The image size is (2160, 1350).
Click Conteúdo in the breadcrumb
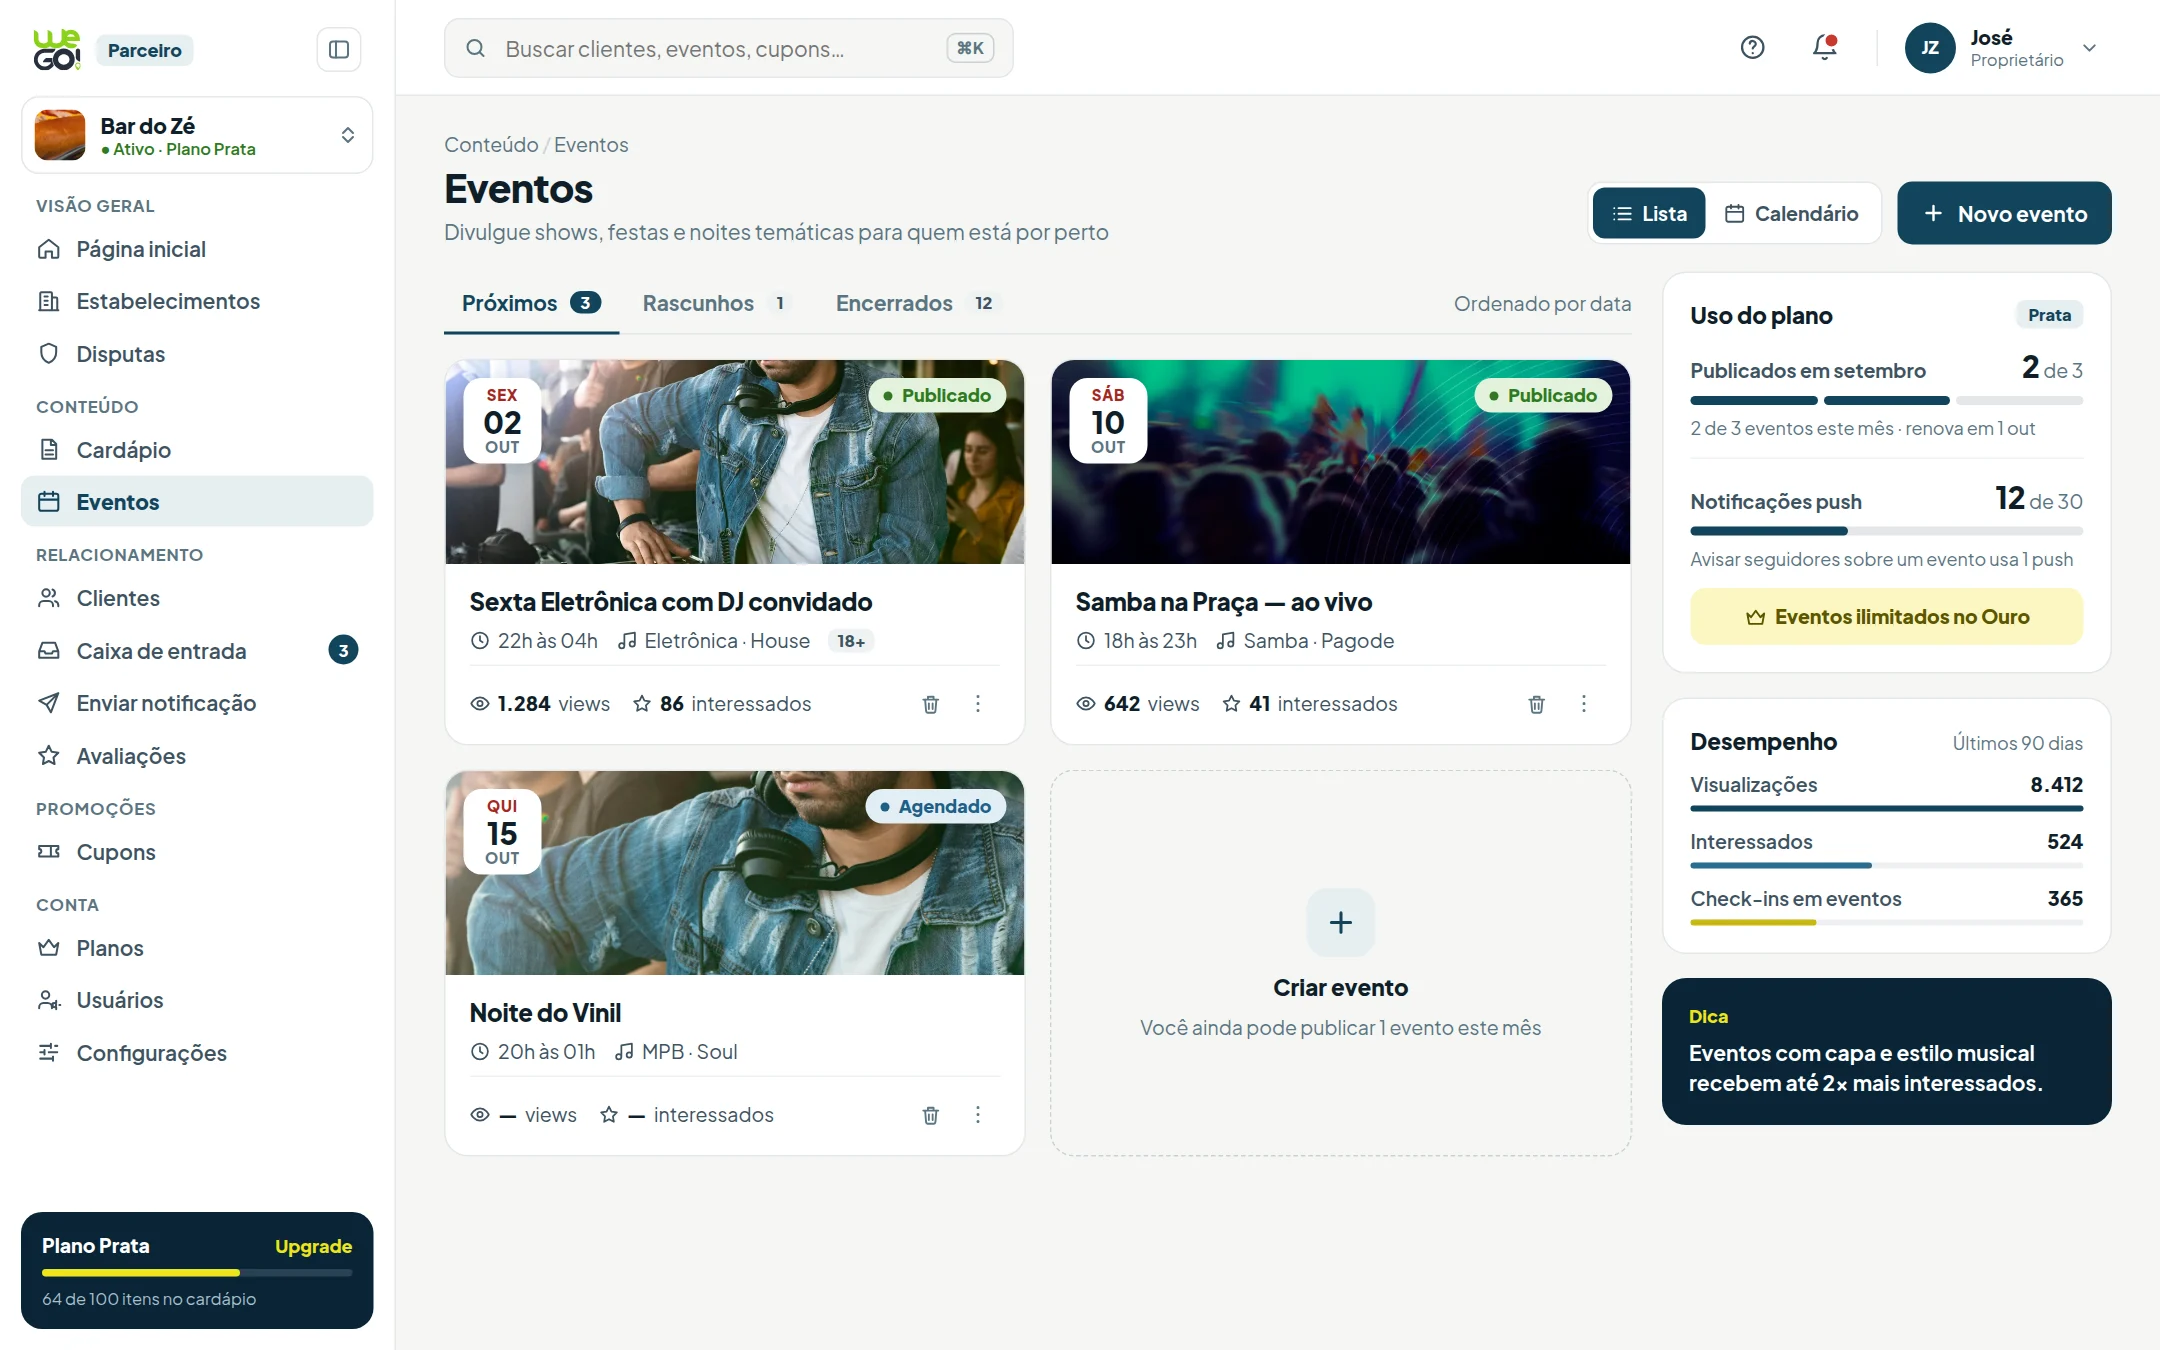pos(490,145)
